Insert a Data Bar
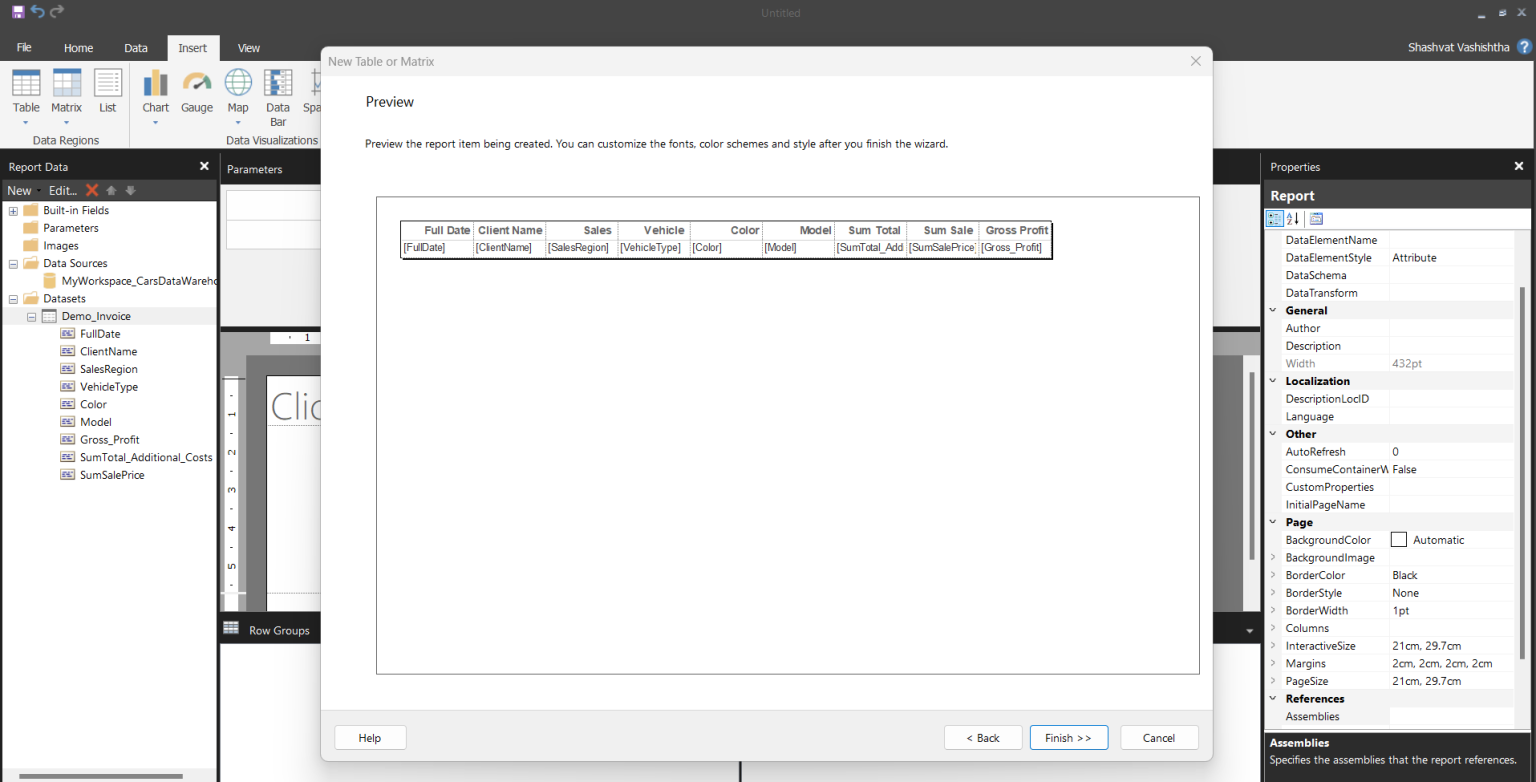The width and height of the screenshot is (1536, 782). (x=277, y=95)
